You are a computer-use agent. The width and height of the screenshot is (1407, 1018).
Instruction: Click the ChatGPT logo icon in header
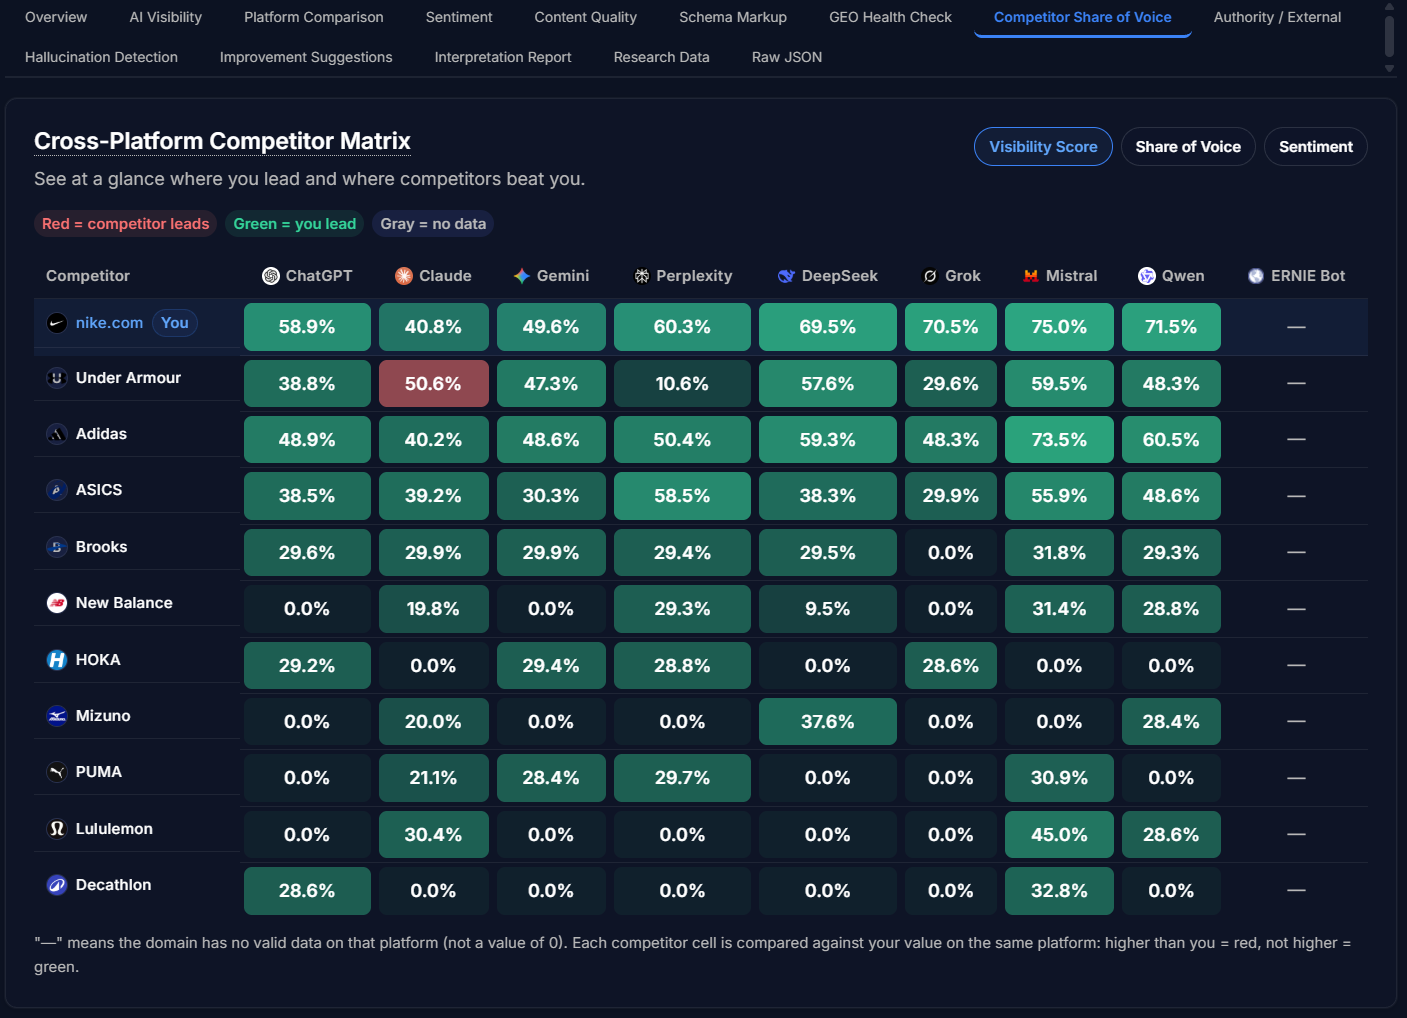coord(270,276)
